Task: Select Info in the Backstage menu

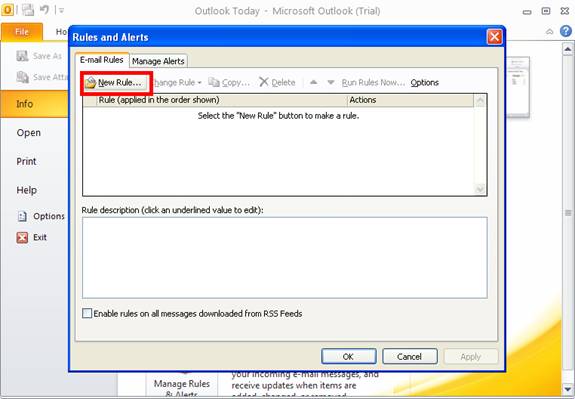Action: [x=34, y=104]
